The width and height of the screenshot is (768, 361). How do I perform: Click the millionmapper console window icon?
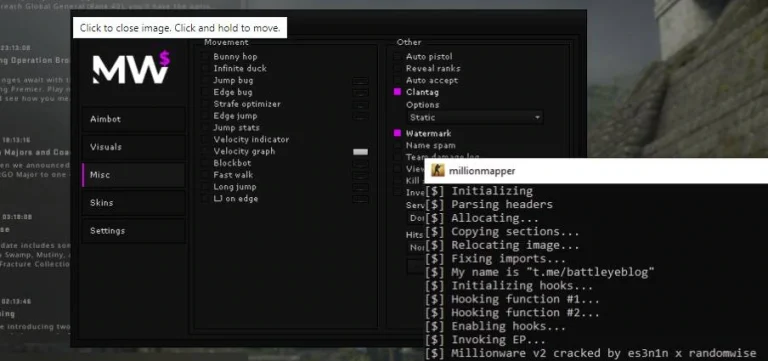437,170
